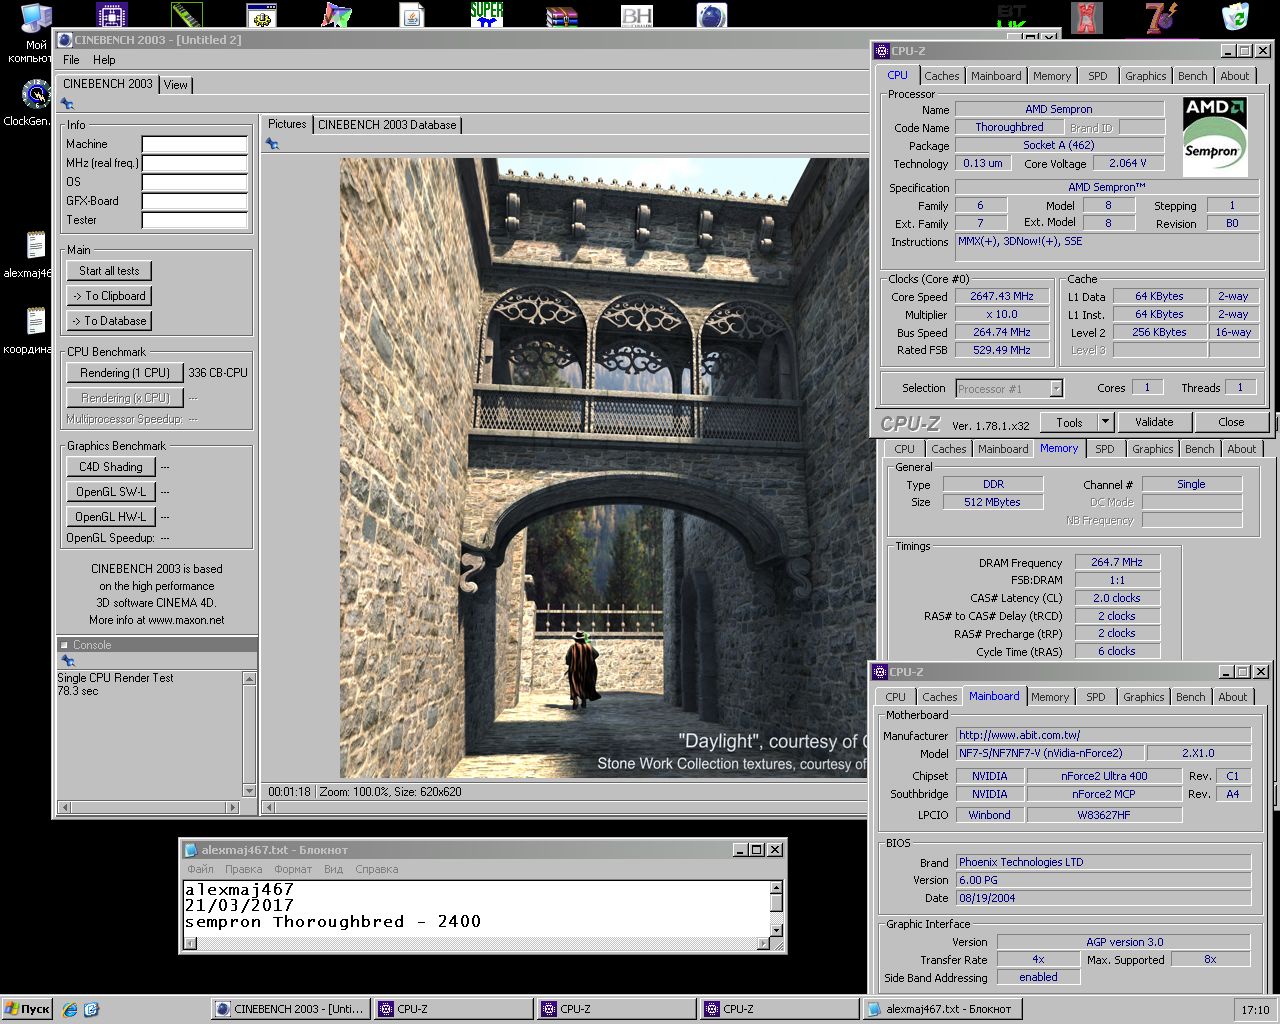Click the blue sphere desktop icon
Screen dimensions: 1280x1024
point(711,15)
